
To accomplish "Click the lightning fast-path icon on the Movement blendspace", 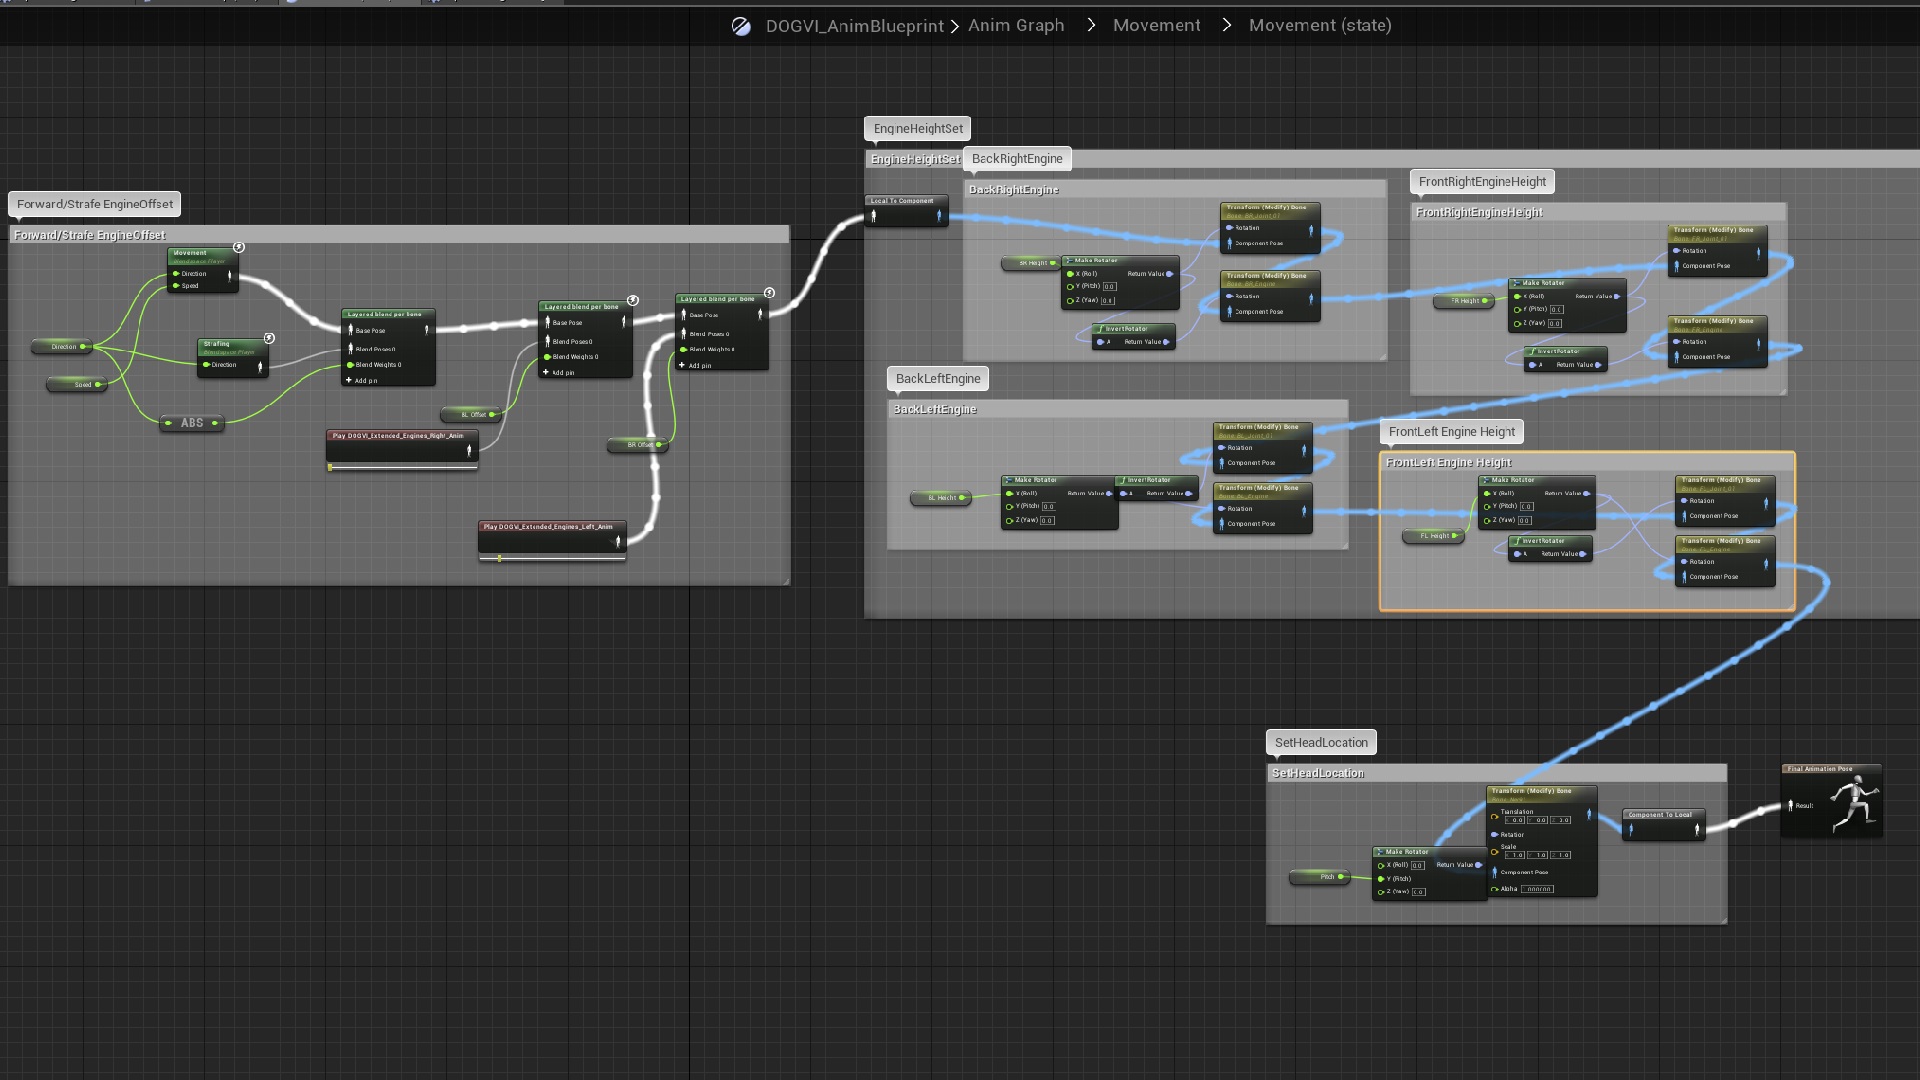I will coord(239,247).
